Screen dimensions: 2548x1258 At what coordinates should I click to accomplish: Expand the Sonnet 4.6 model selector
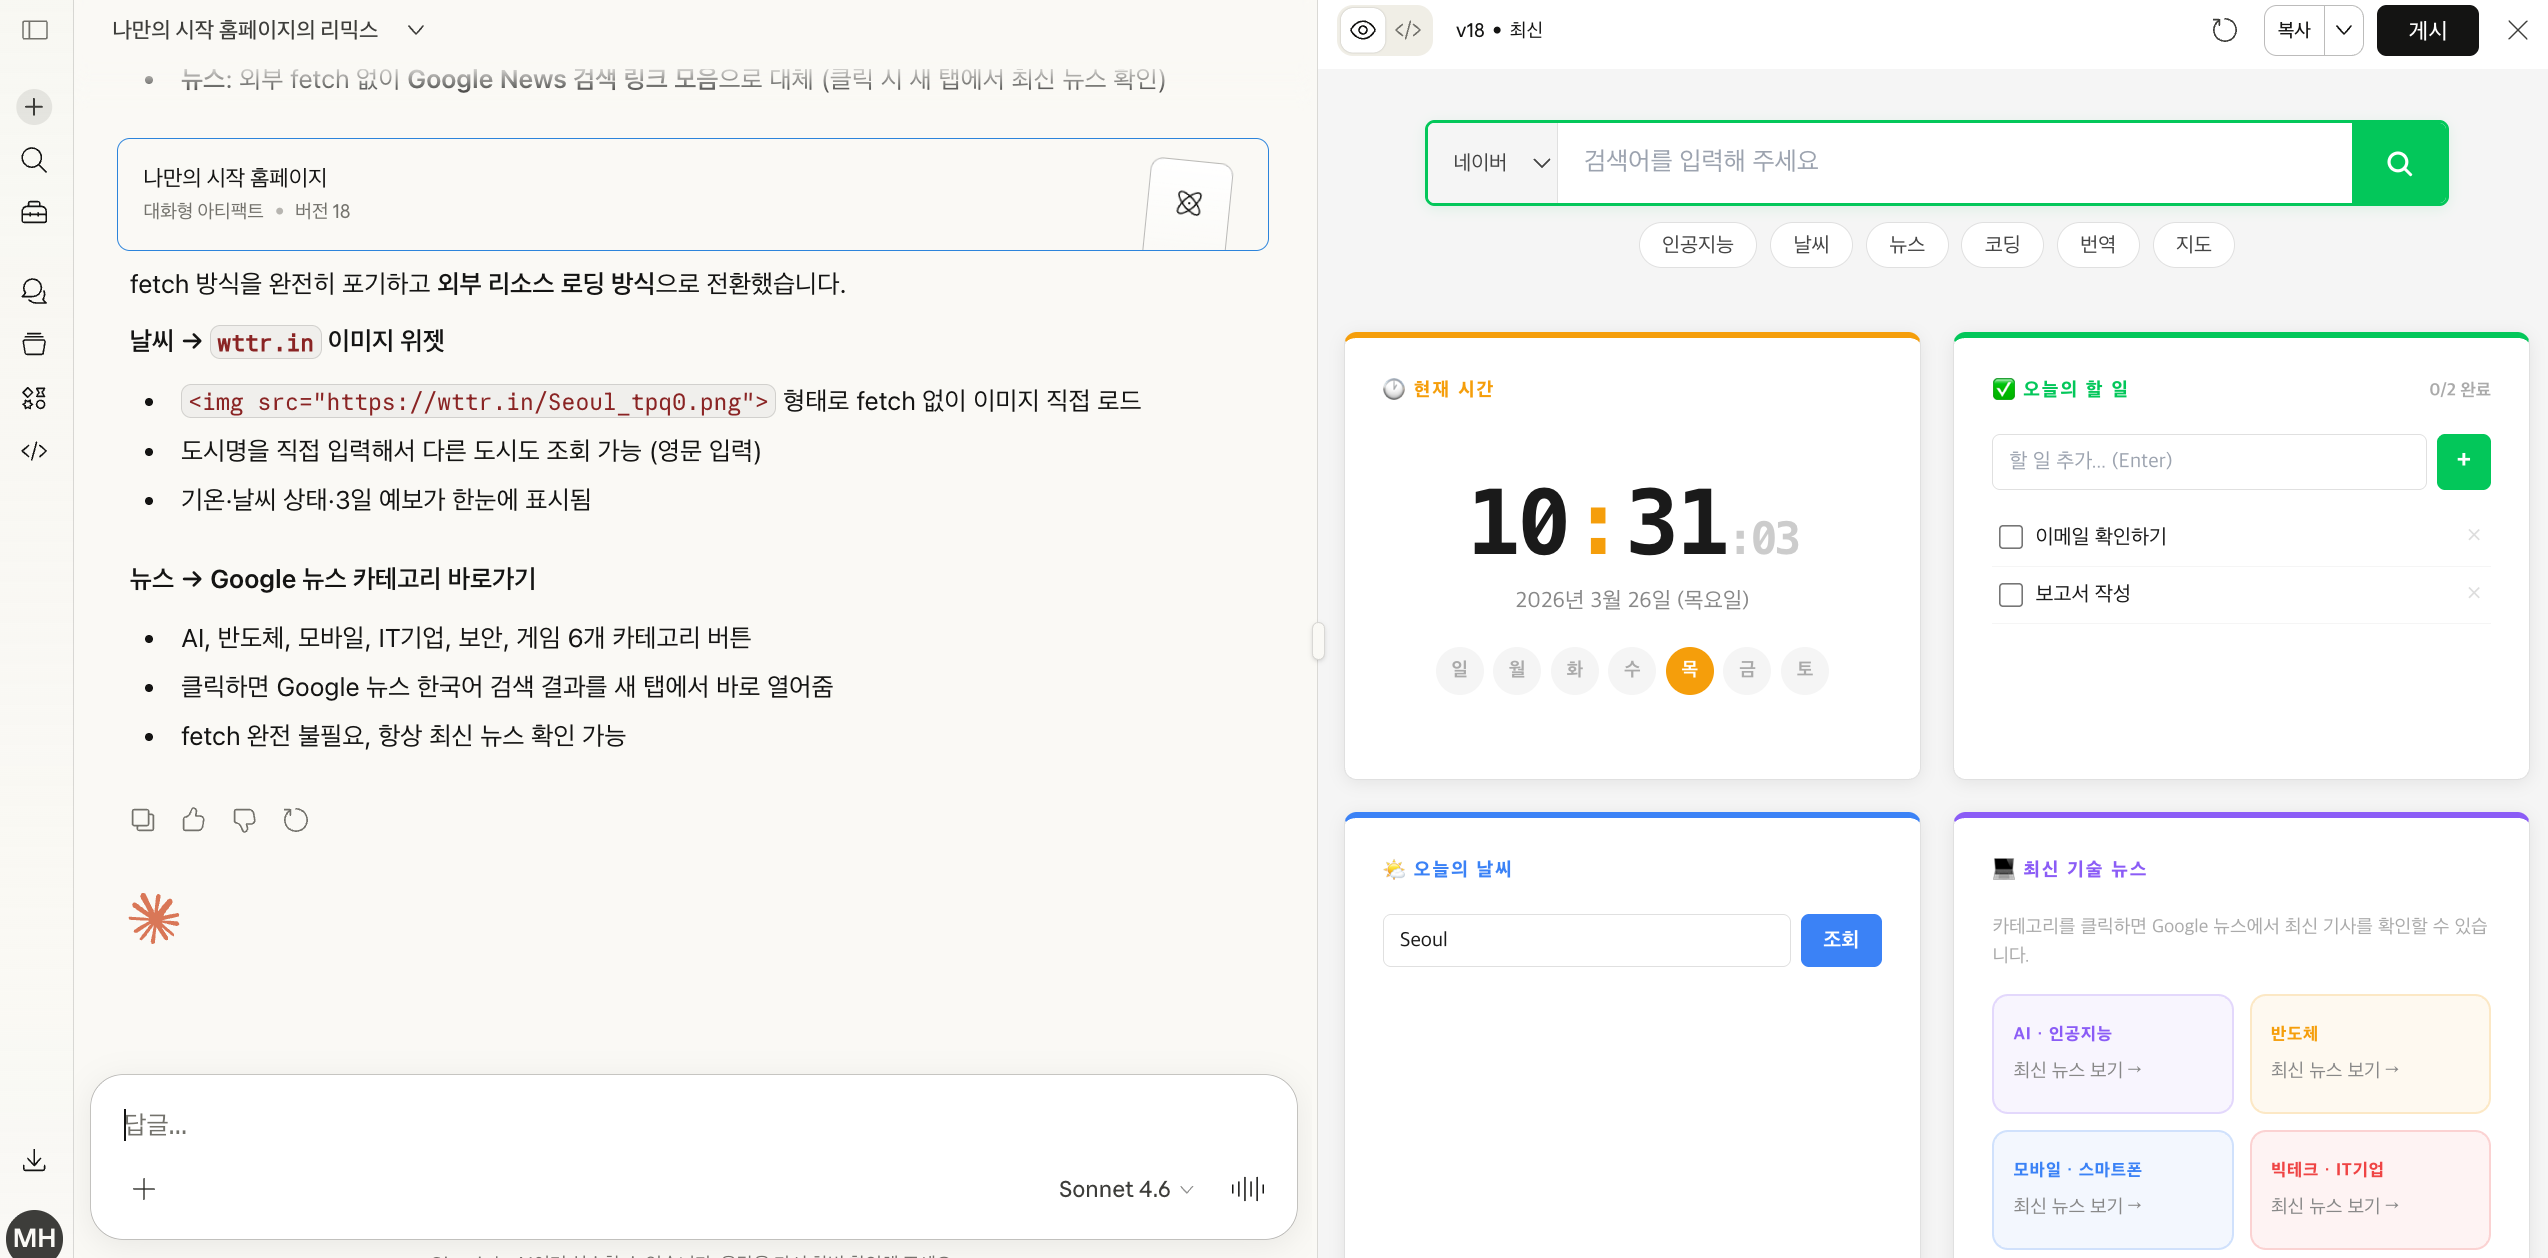1126,1189
